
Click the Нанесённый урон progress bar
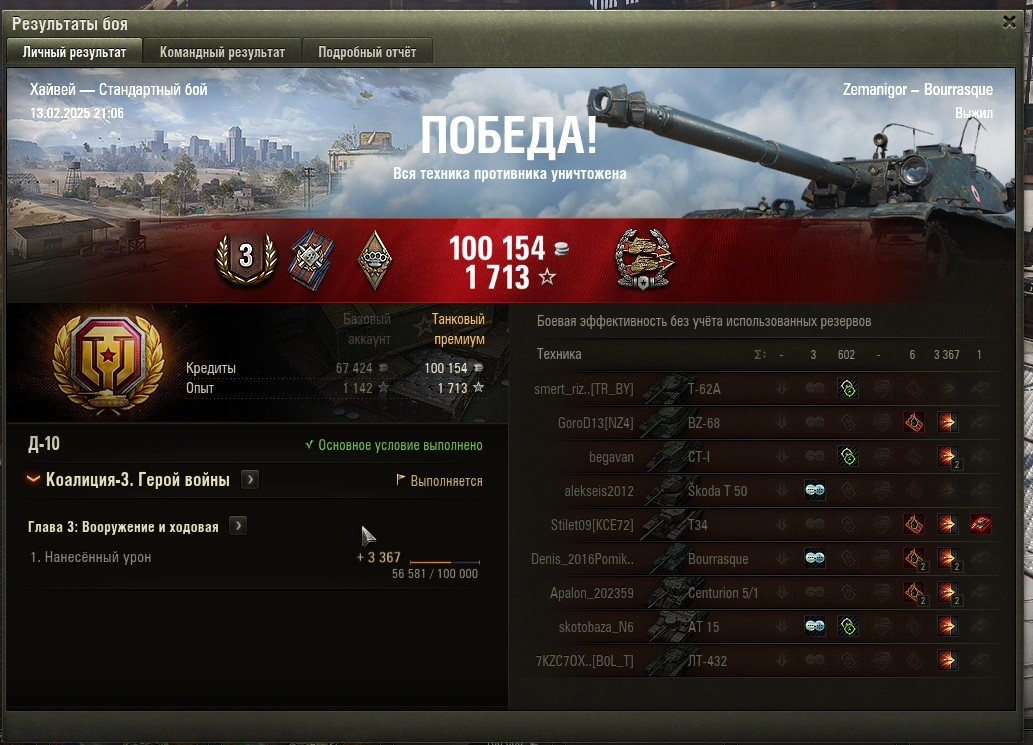pyautogui.click(x=445, y=562)
